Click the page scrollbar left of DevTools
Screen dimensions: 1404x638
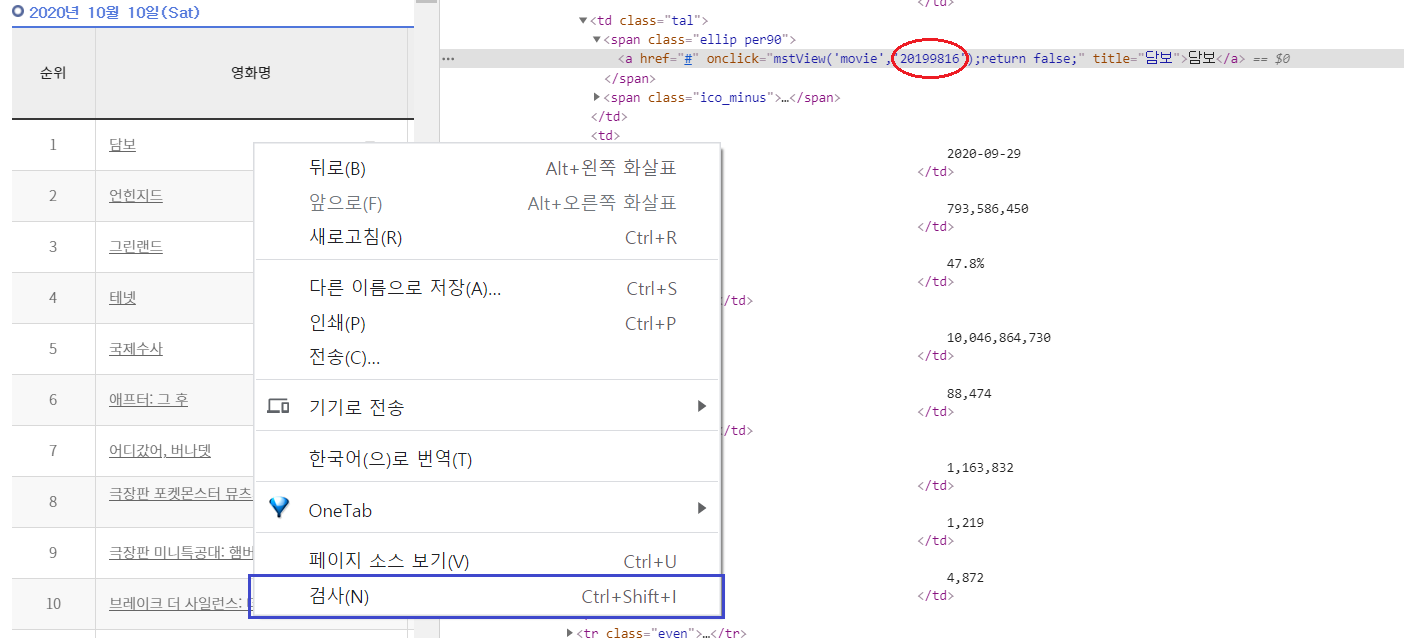tap(426, 319)
